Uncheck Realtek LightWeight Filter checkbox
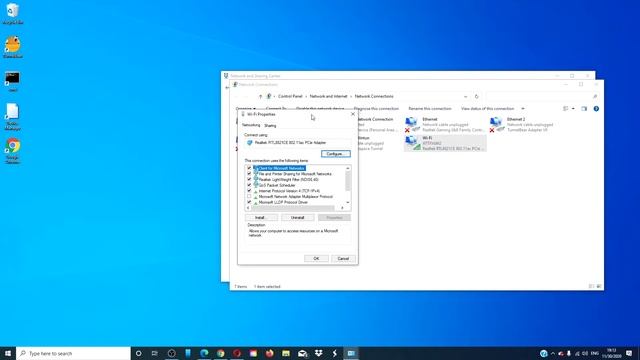 pyautogui.click(x=249, y=180)
